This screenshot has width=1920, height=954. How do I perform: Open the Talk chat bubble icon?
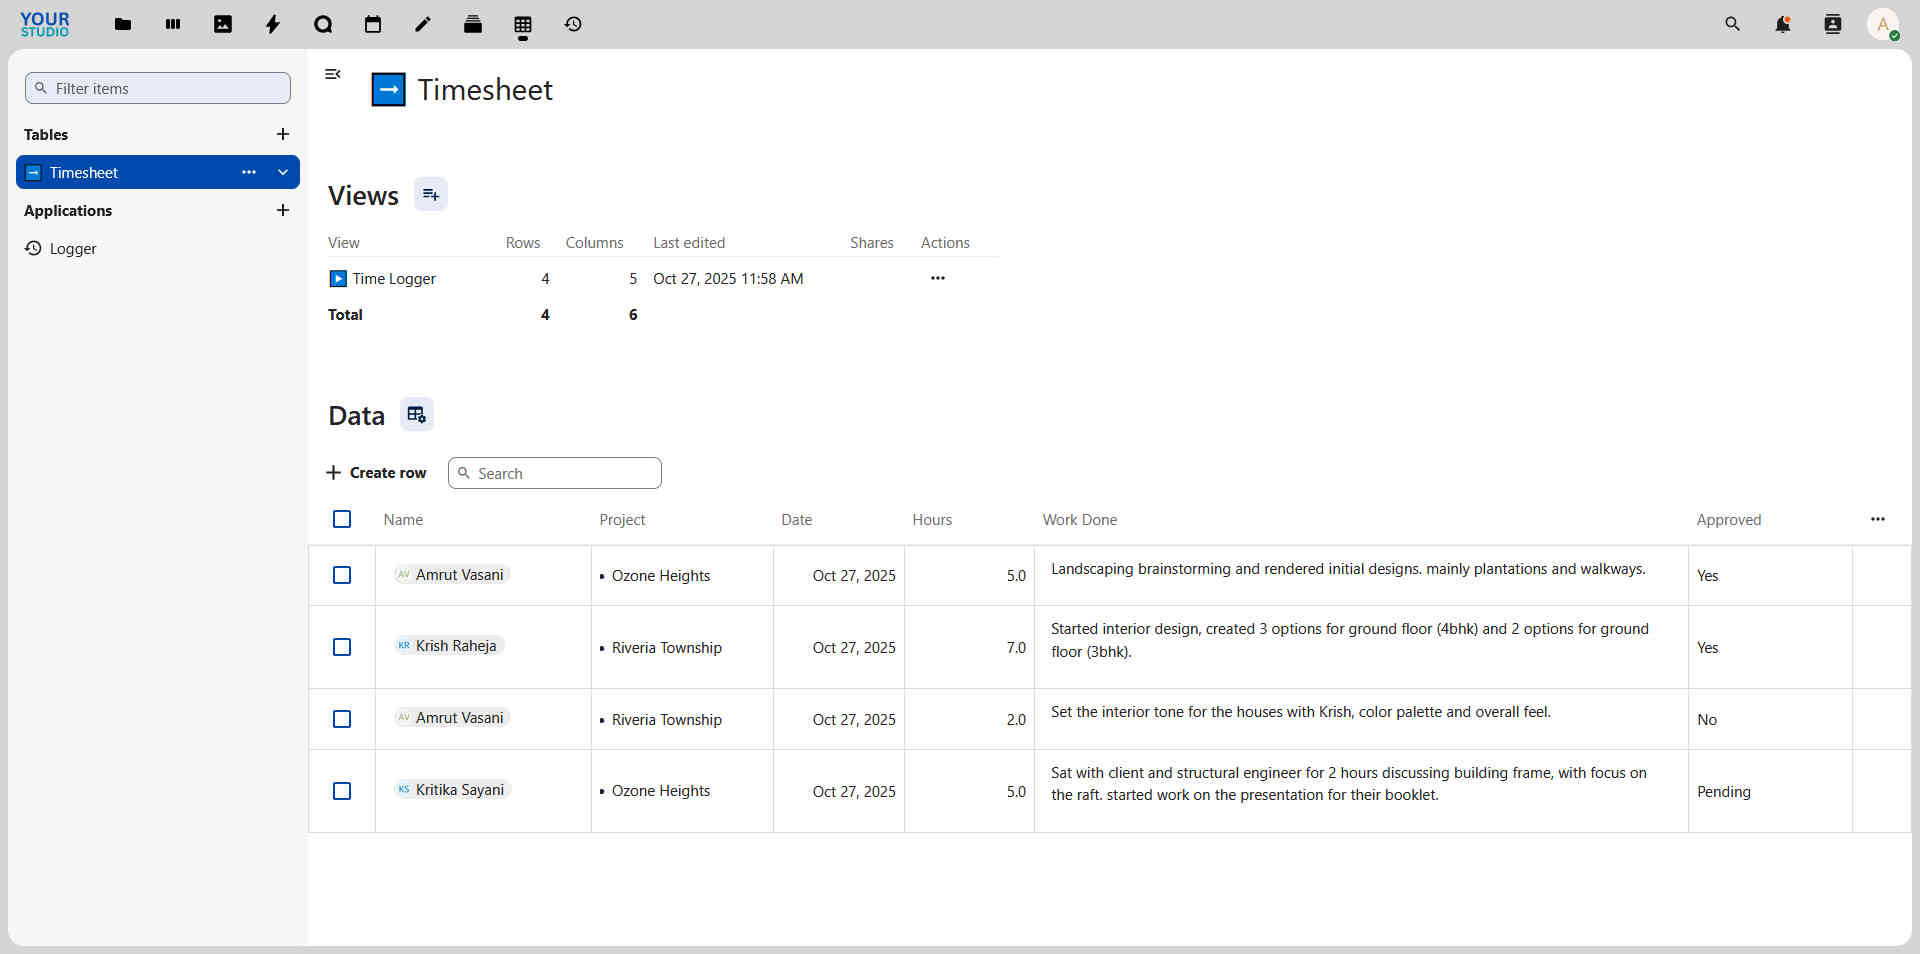[323, 24]
